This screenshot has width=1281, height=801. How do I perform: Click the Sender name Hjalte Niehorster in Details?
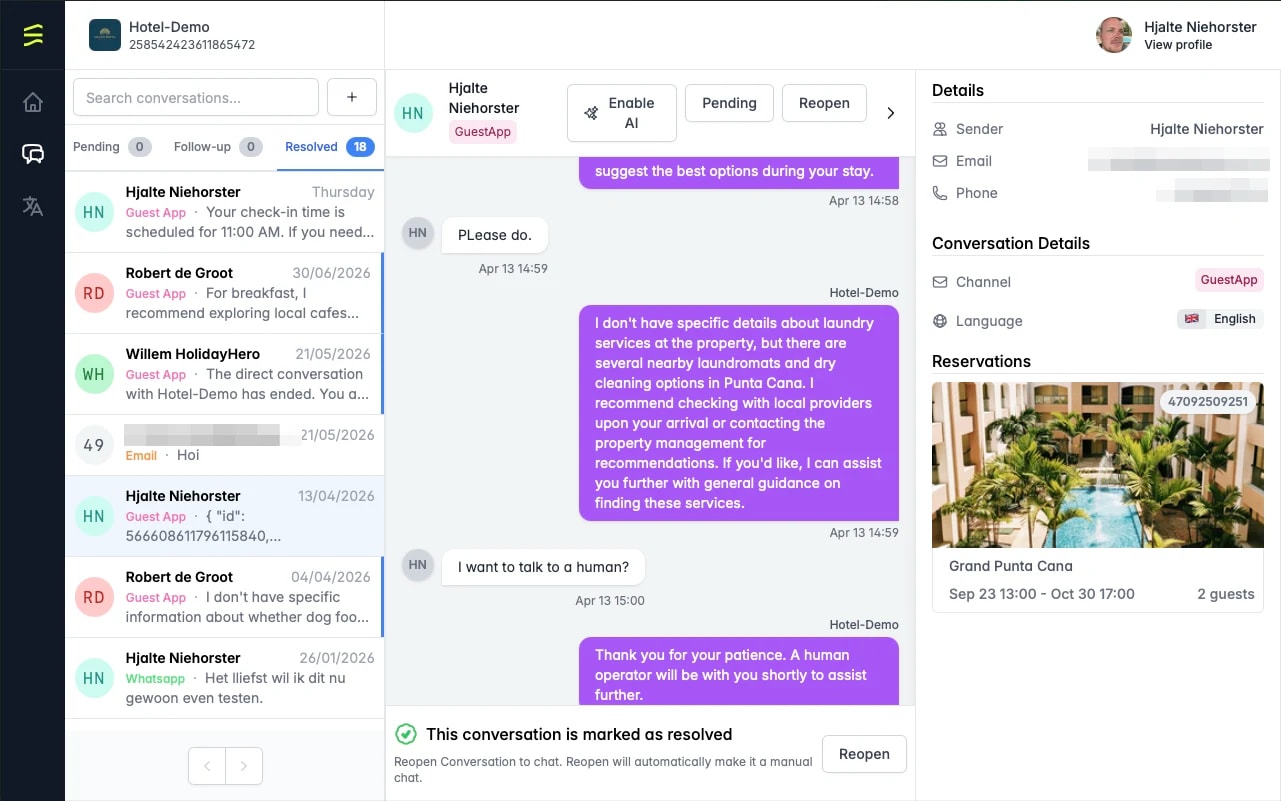pos(1207,129)
